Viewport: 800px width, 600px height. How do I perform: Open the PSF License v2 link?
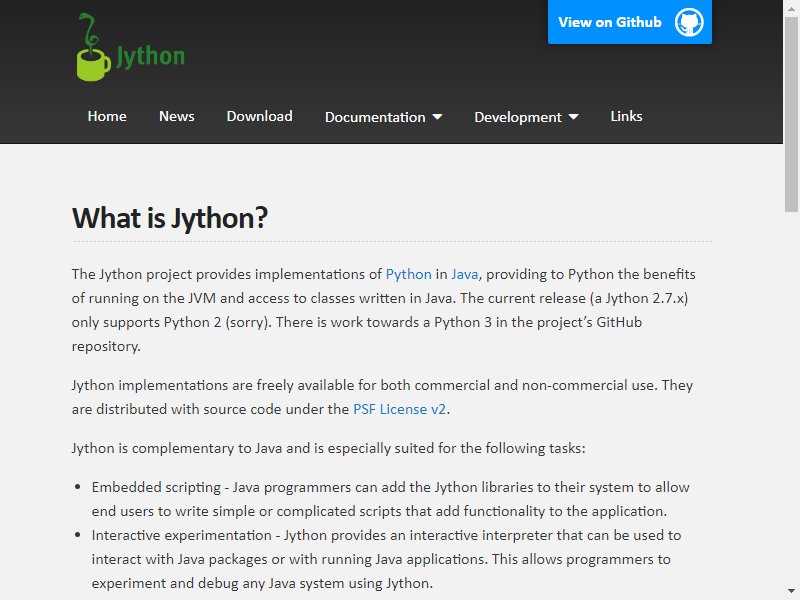399,409
